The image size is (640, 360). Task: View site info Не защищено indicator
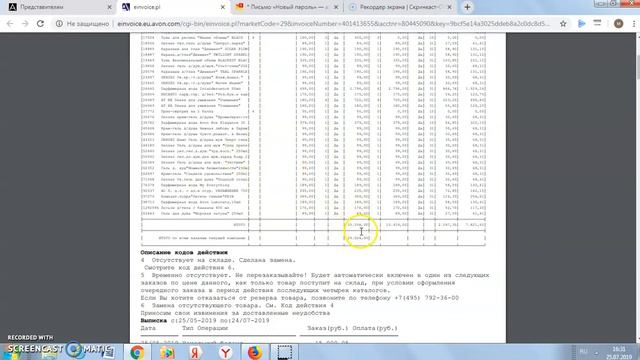click(82, 24)
